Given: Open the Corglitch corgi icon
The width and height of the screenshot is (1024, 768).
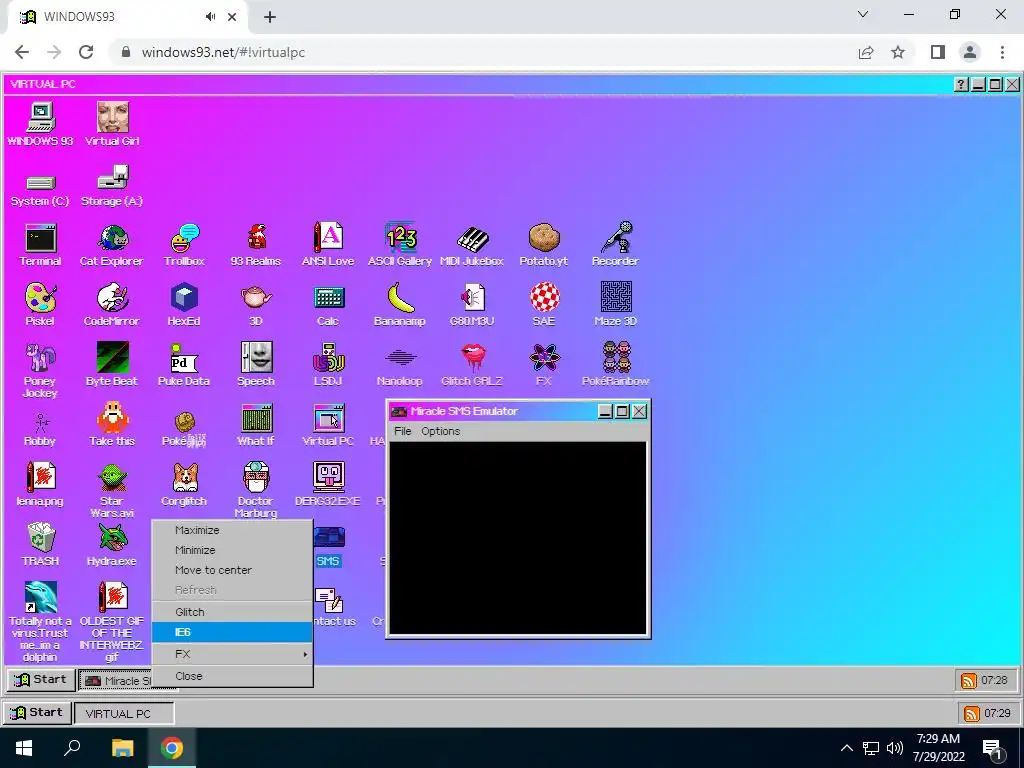Looking at the screenshot, I should (184, 485).
